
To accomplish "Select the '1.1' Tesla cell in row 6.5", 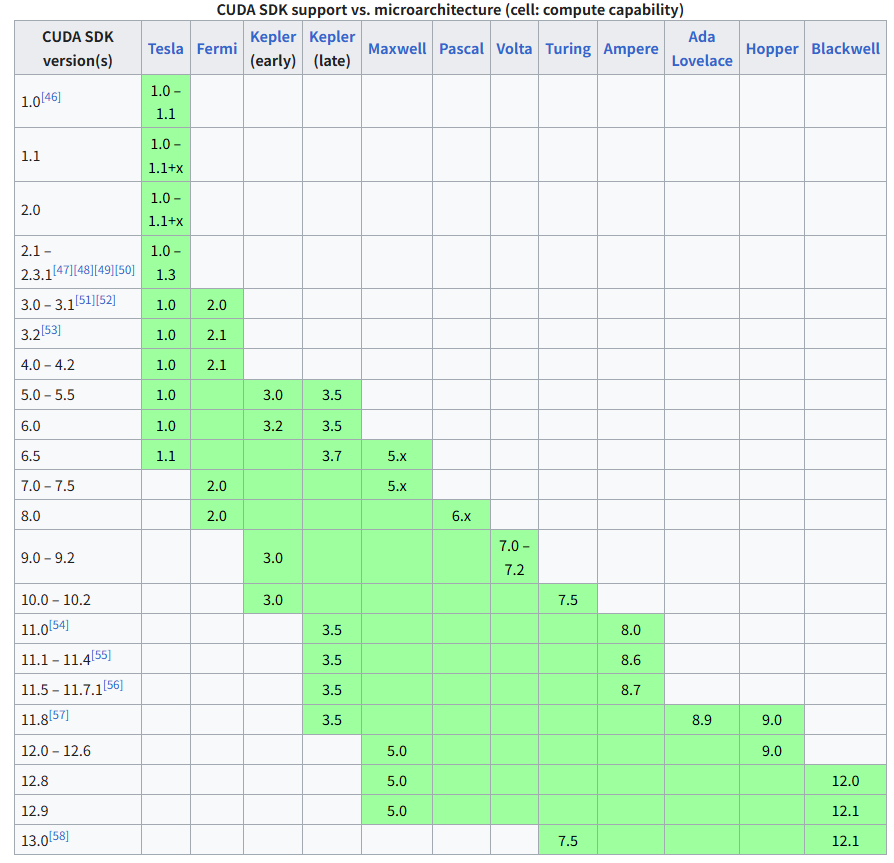I will (x=166, y=455).
